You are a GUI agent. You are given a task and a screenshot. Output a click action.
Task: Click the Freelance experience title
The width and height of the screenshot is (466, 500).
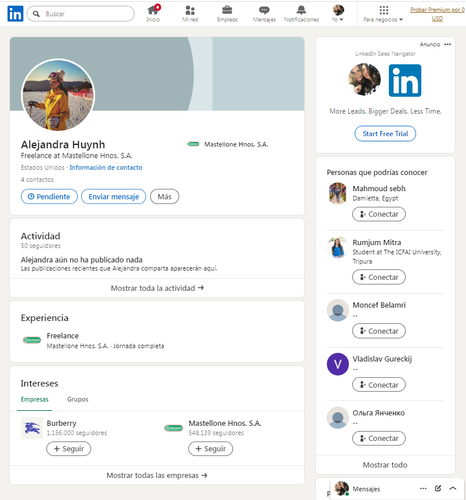click(63, 336)
